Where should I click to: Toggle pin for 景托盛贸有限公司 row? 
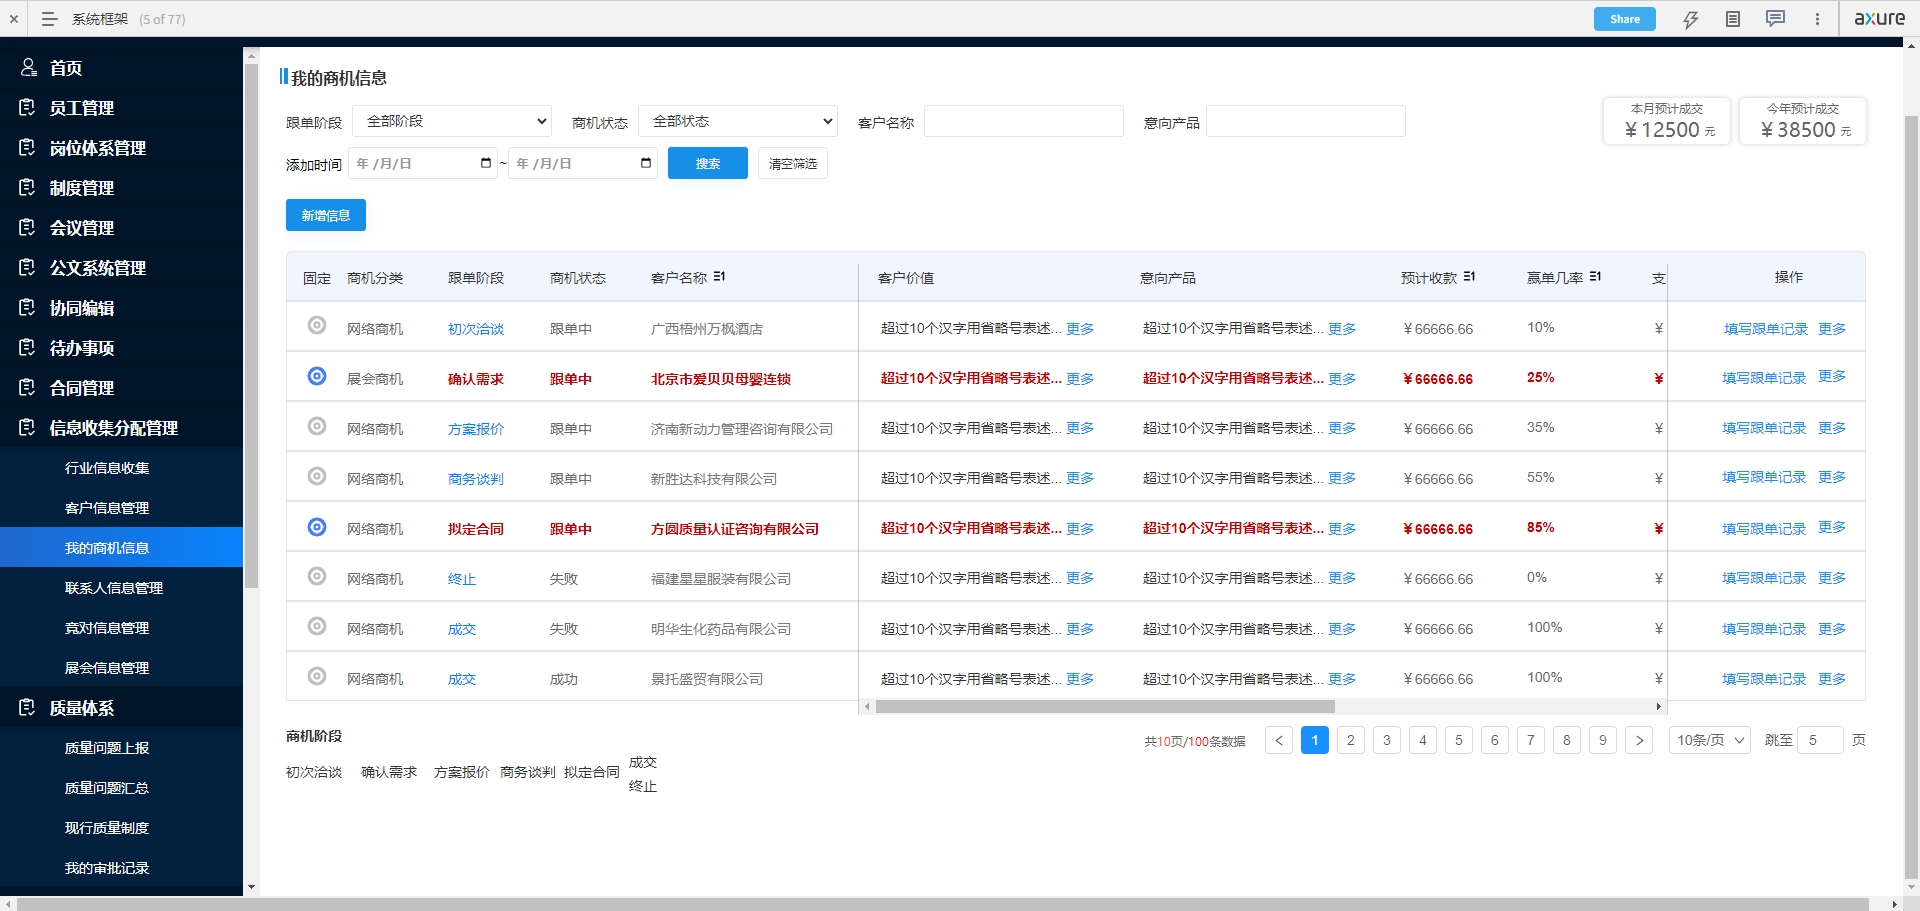(x=317, y=676)
